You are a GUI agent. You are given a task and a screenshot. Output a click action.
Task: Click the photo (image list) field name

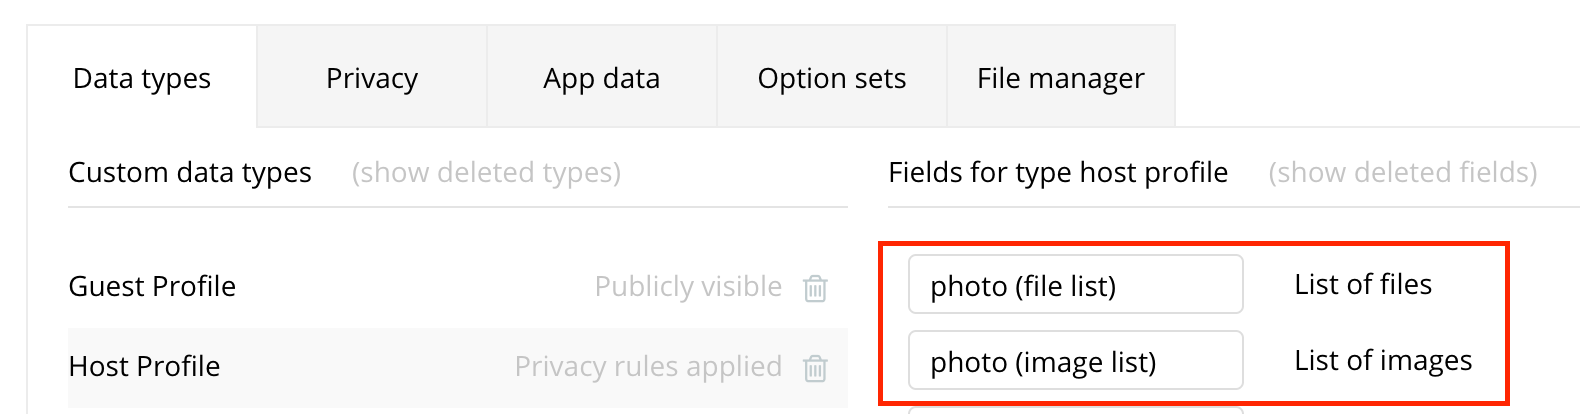(x=1075, y=361)
